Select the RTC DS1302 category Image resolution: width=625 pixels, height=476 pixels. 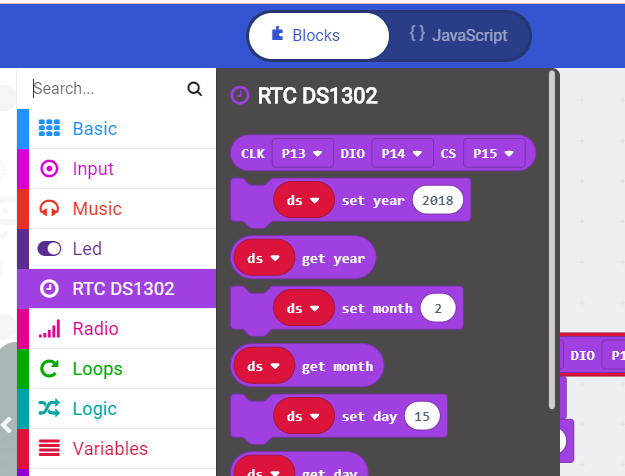click(x=117, y=288)
